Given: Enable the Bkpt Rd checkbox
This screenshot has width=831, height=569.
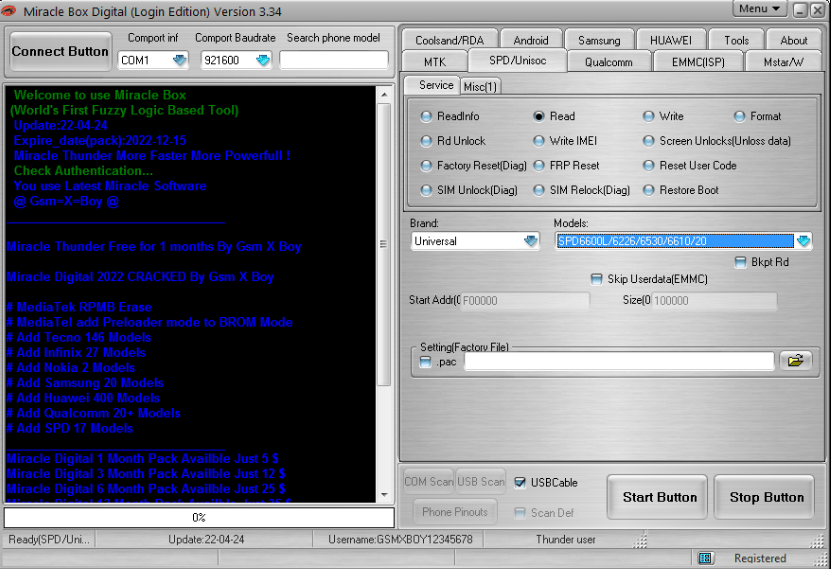Looking at the screenshot, I should pyautogui.click(x=740, y=262).
